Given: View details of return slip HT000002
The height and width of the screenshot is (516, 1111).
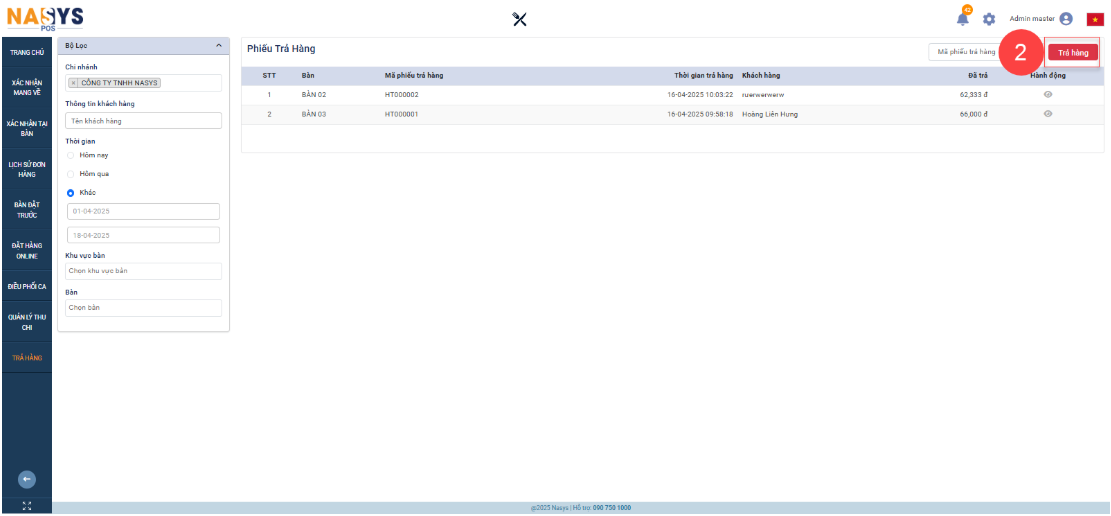Looking at the screenshot, I should [x=1047, y=94].
